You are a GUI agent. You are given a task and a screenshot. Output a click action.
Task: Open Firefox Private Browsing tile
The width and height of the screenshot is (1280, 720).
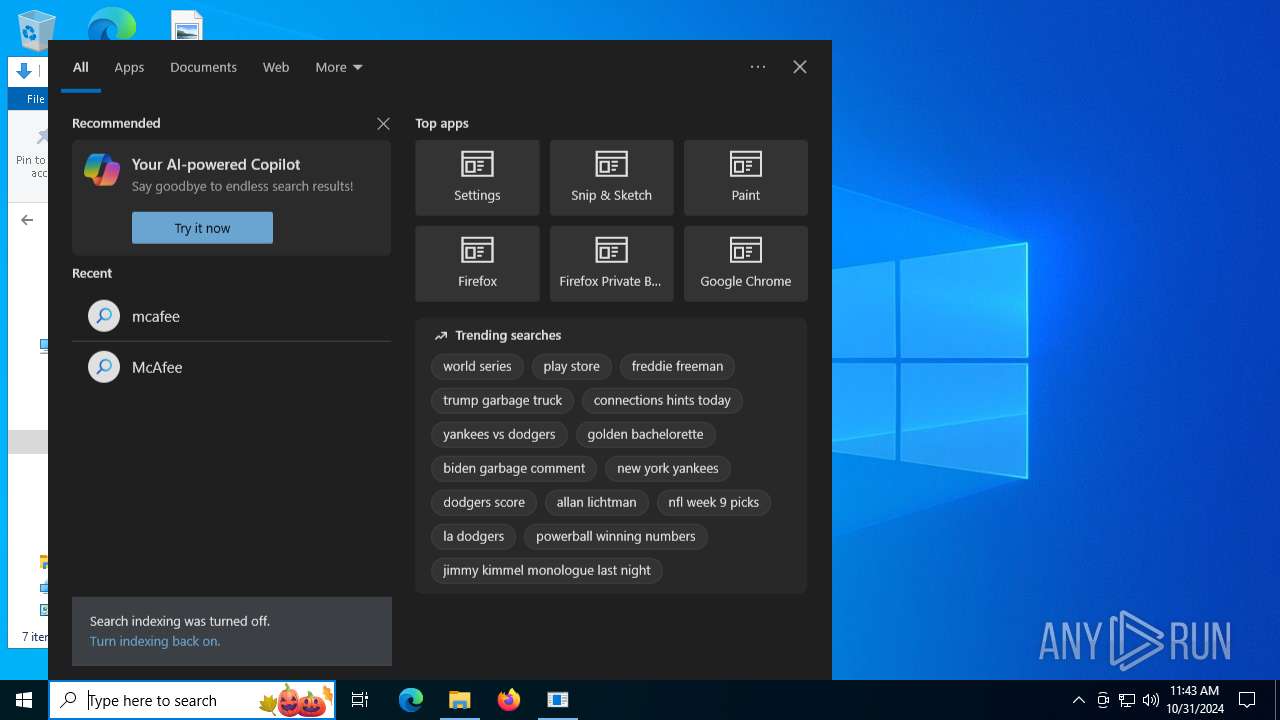coord(611,264)
